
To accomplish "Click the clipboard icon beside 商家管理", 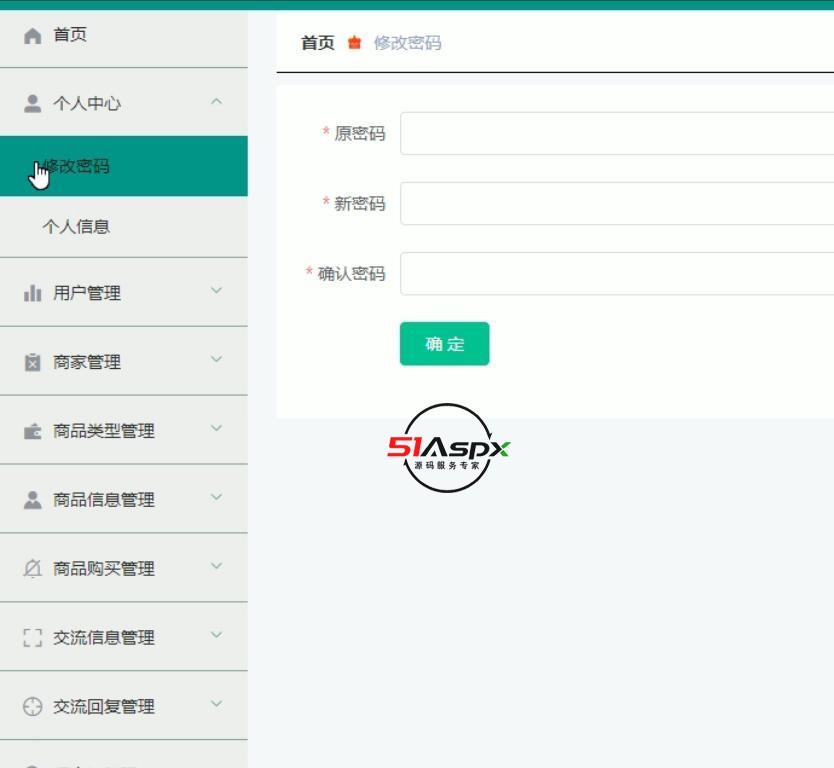I will 32,362.
